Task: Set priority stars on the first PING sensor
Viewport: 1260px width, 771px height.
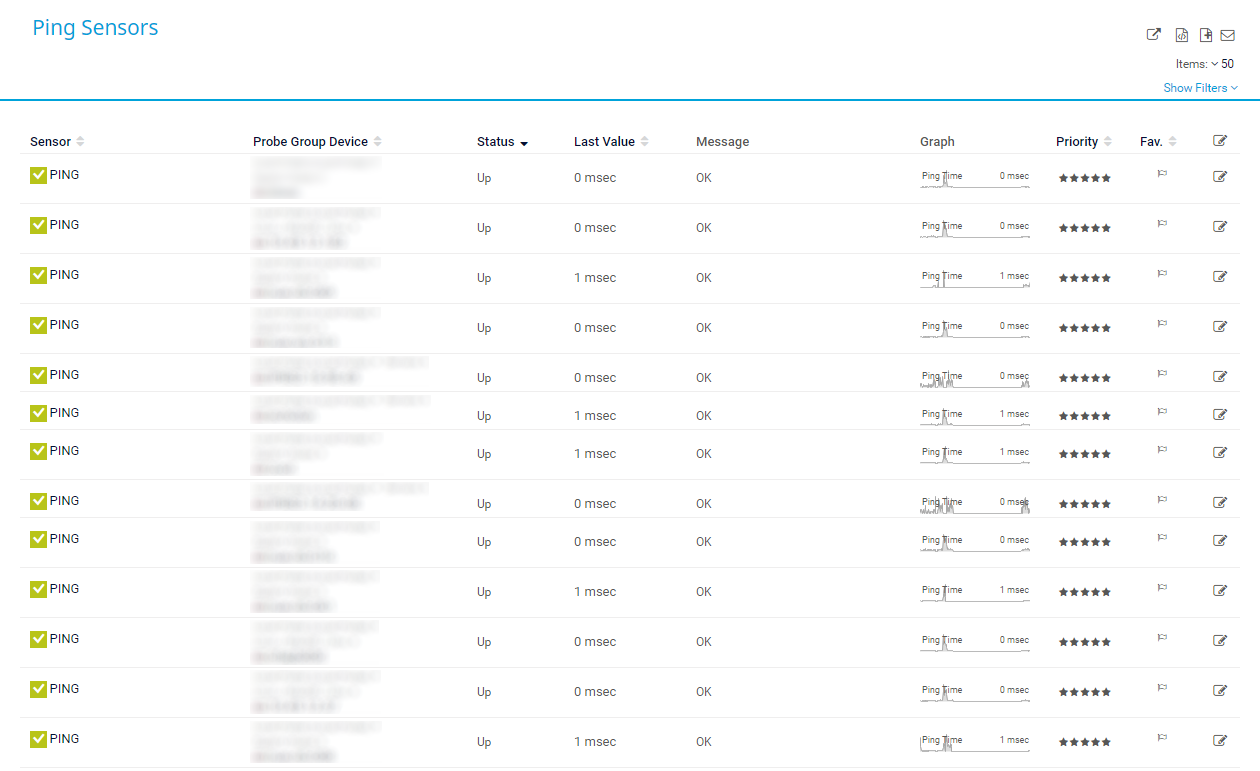Action: point(1085,178)
